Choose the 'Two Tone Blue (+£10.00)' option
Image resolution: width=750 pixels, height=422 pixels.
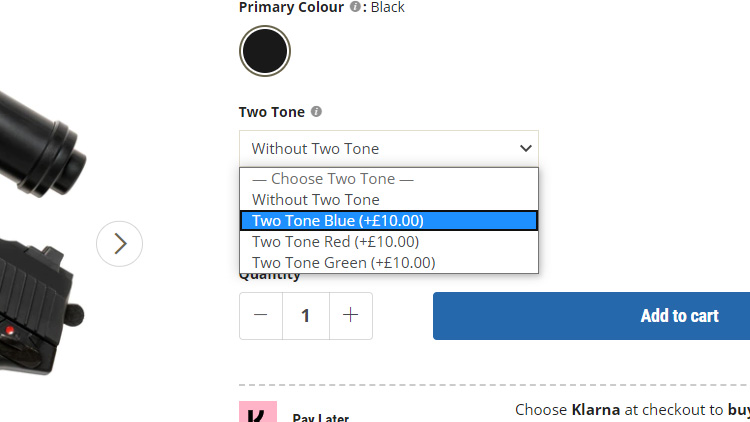tap(388, 221)
